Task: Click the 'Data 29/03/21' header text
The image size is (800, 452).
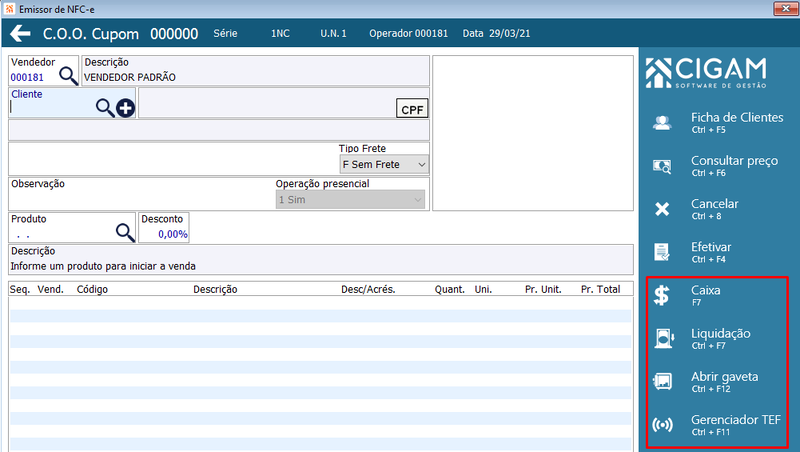Action: [x=496, y=33]
